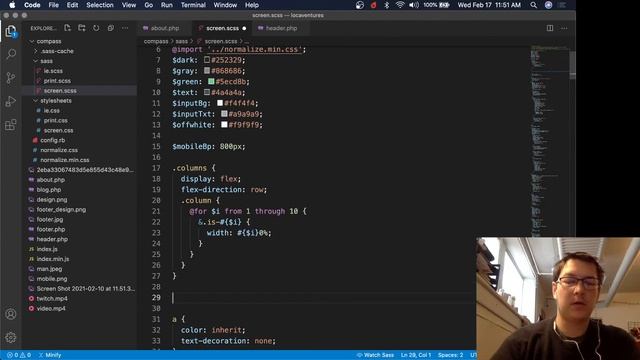Open the Accounts menu in activity bar
The image size is (640, 360).
pos(11,314)
